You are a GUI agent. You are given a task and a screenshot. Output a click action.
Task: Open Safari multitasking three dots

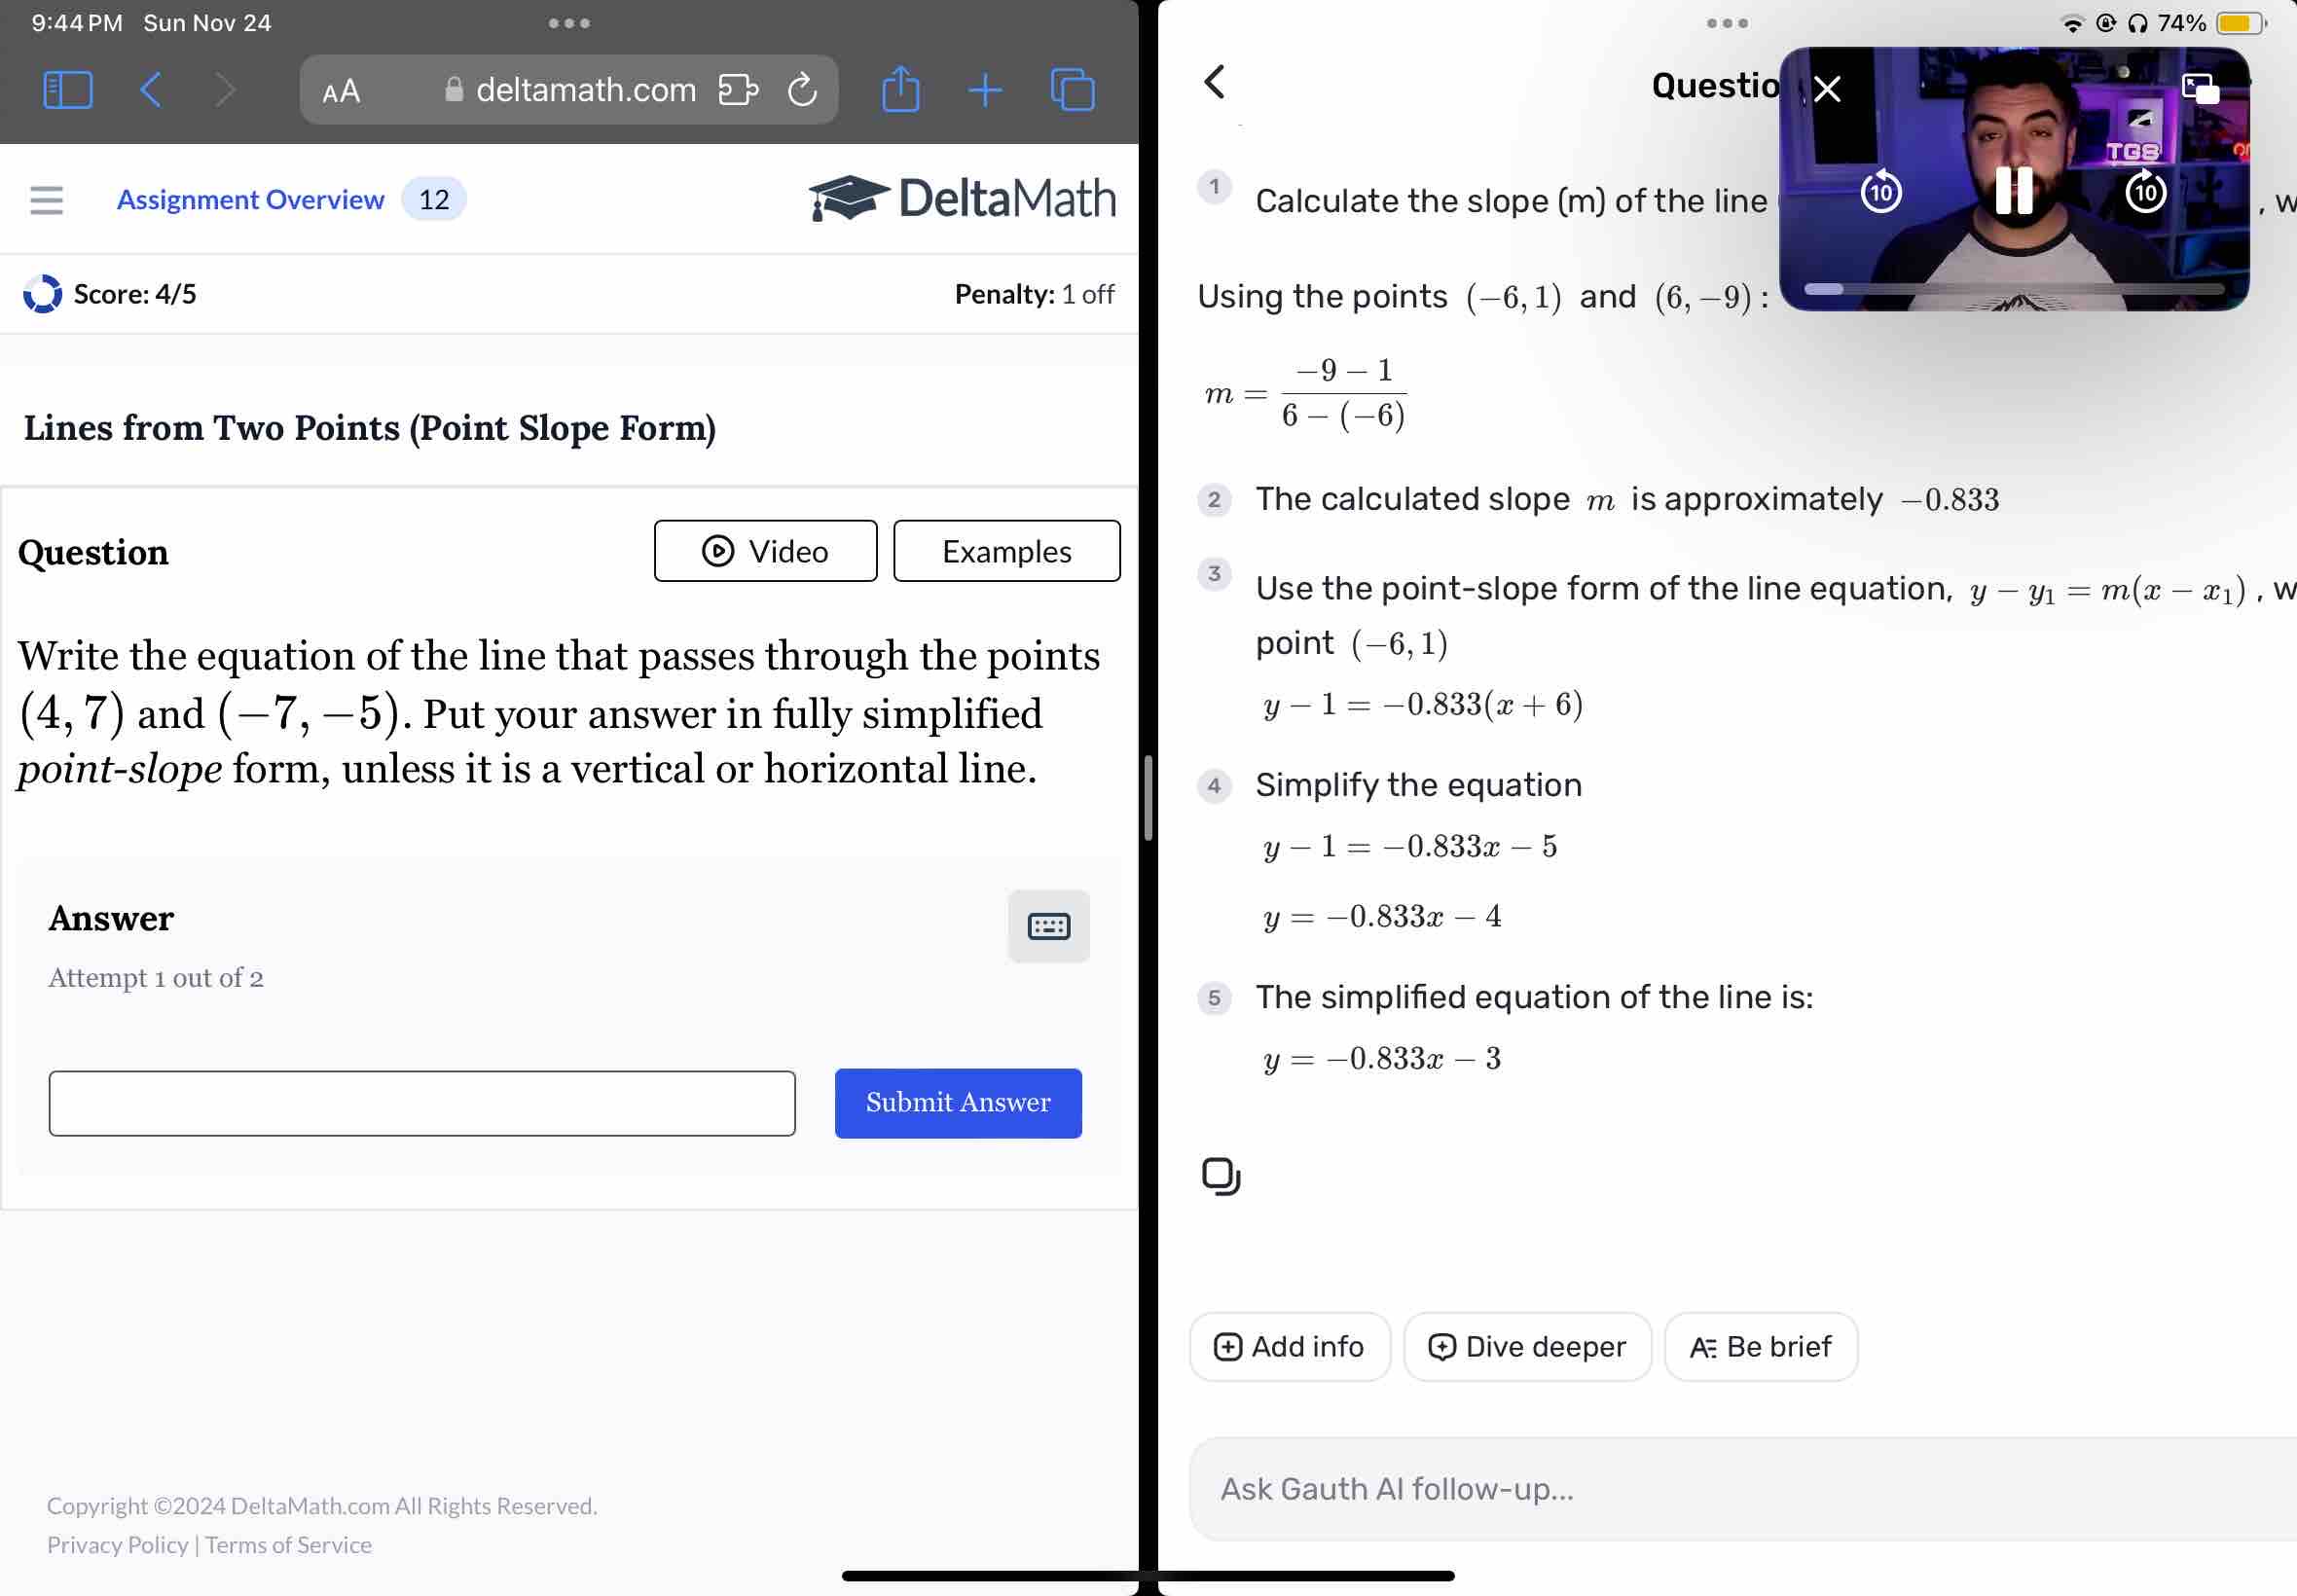point(569,23)
